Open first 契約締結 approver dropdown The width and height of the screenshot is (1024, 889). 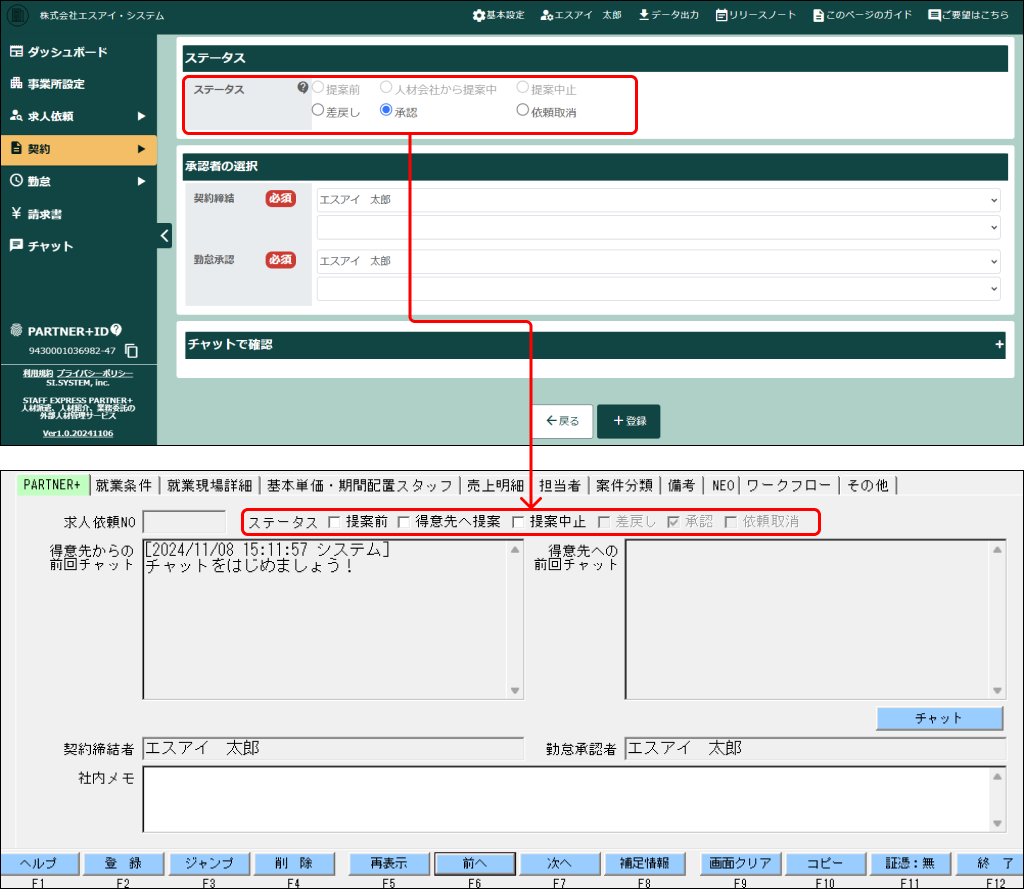(658, 200)
